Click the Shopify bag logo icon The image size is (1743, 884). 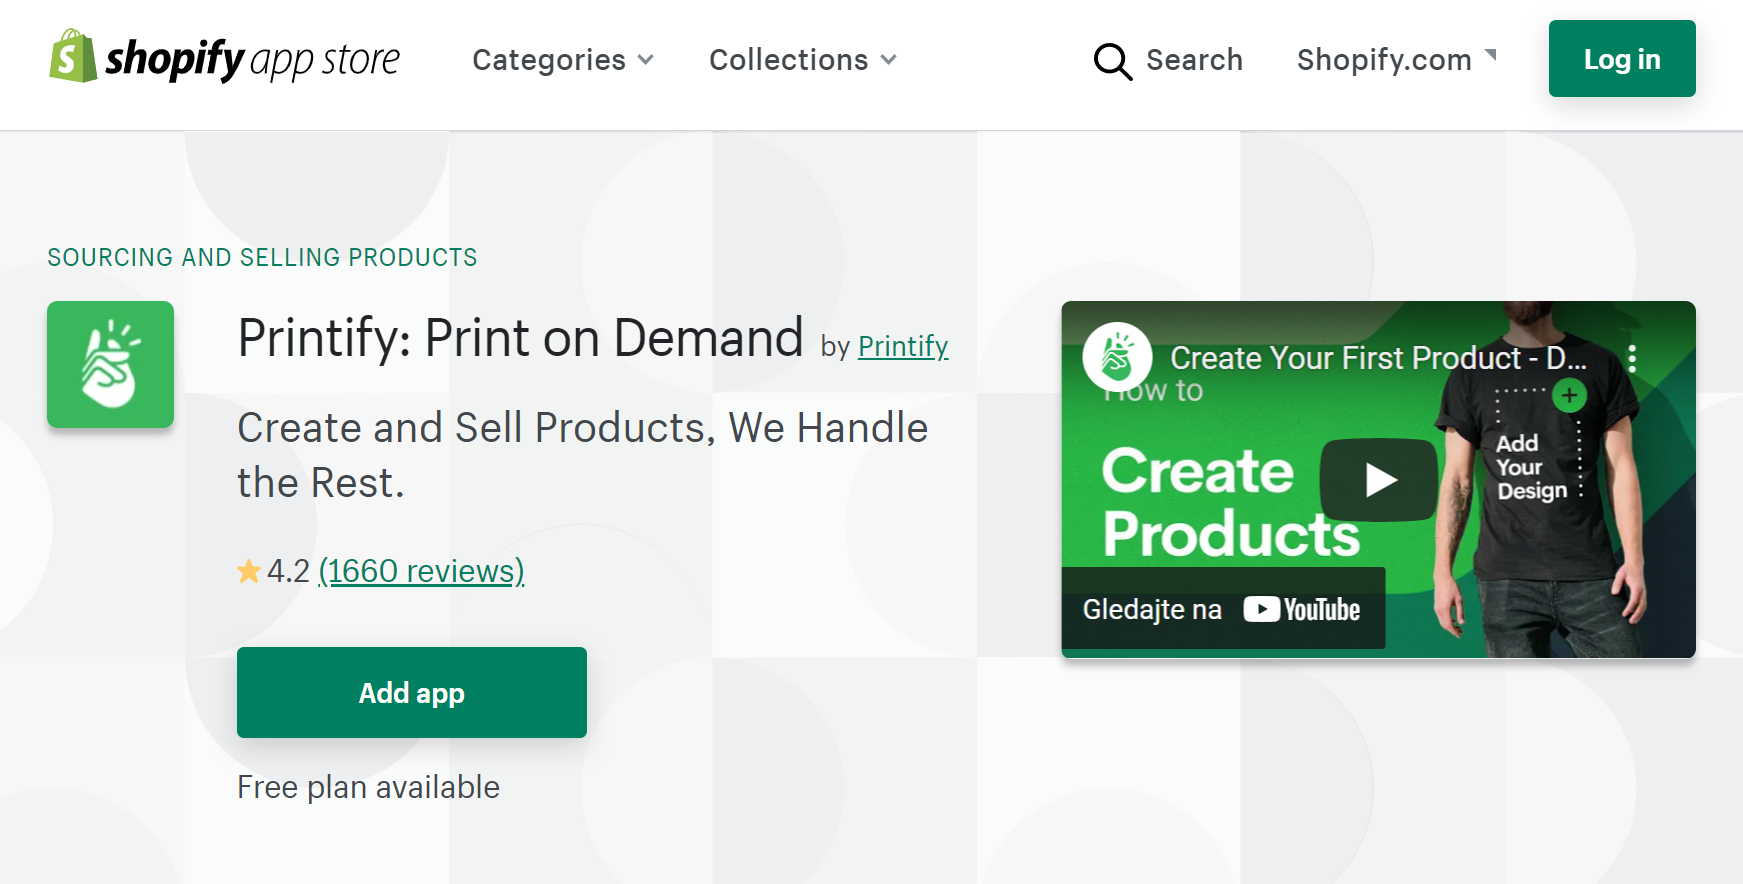72,57
